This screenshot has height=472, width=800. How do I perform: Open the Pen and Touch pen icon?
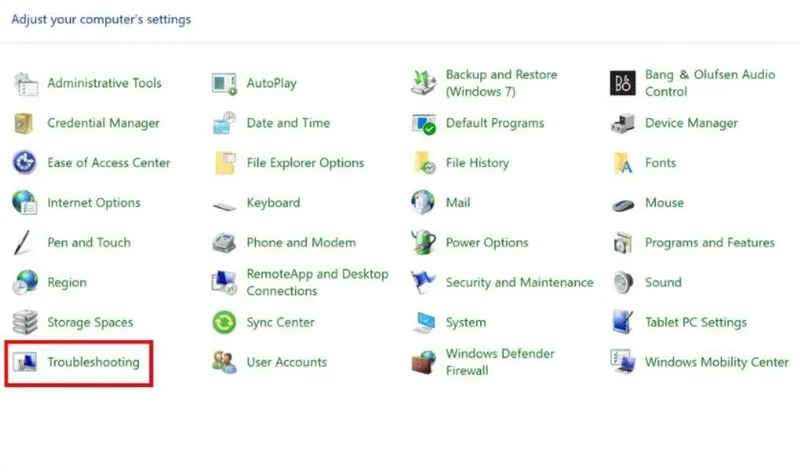point(22,242)
